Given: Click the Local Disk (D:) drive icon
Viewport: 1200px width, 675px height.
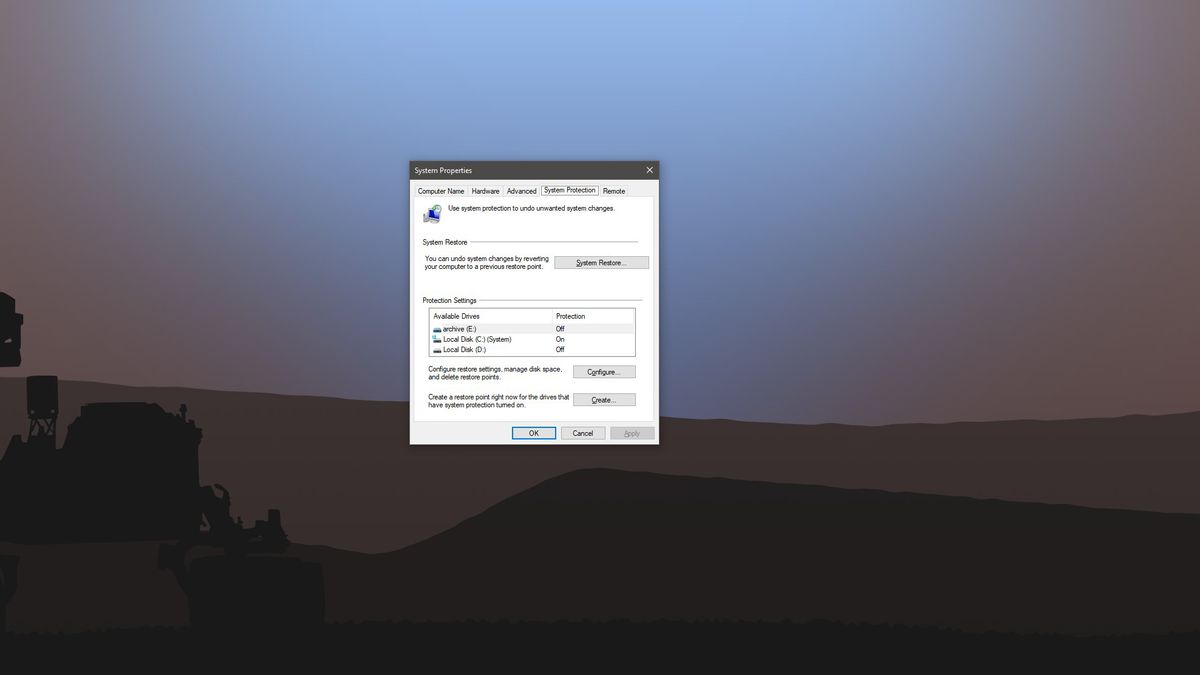Looking at the screenshot, I should 436,349.
